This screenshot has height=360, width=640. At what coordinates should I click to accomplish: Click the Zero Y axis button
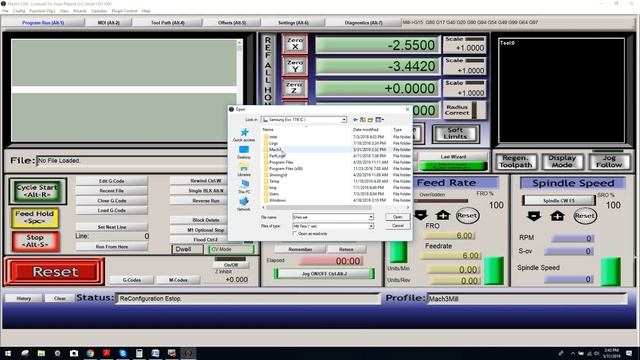click(295, 66)
